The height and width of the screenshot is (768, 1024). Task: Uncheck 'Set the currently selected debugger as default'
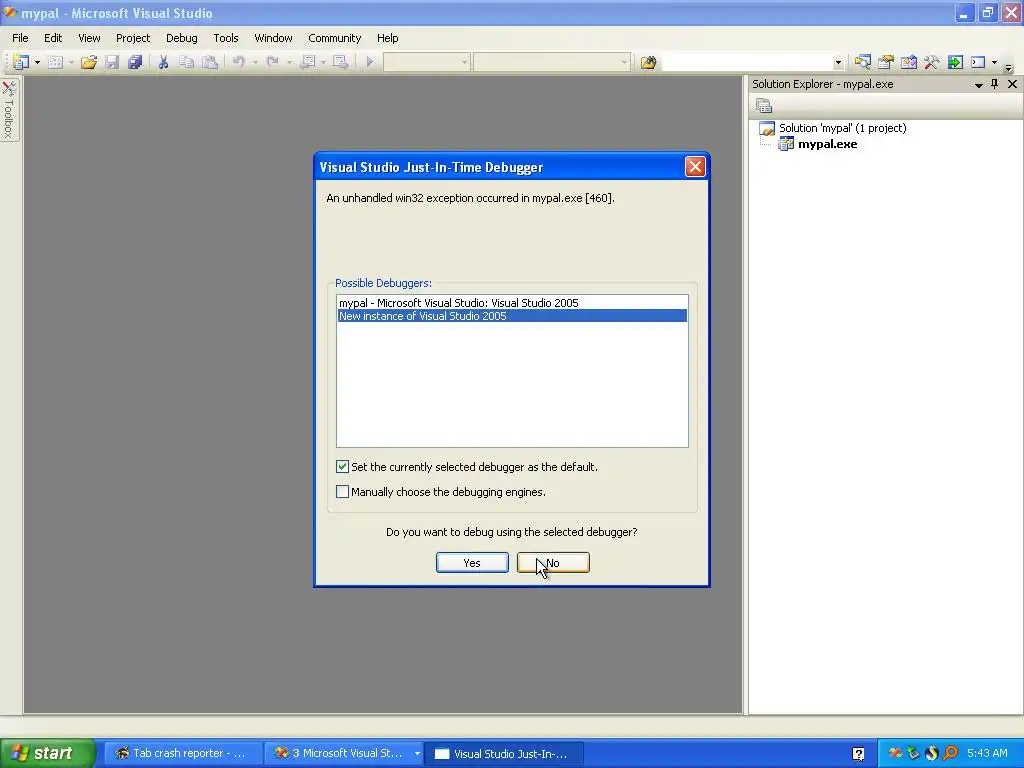(x=342, y=467)
